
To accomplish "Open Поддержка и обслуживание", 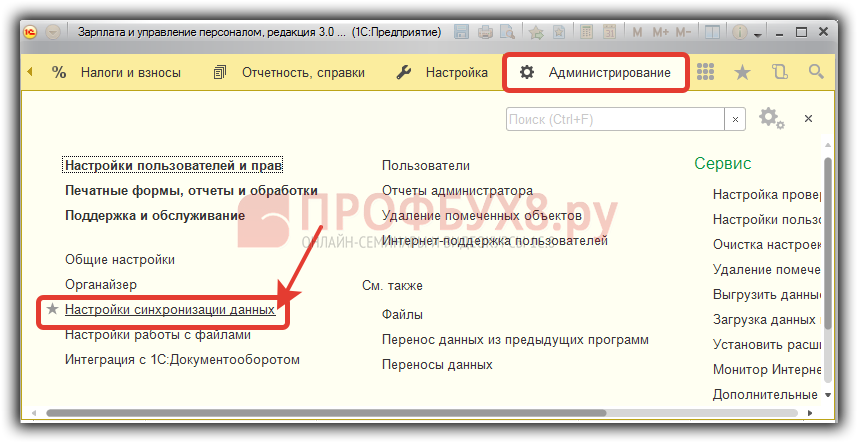I will [155, 215].
